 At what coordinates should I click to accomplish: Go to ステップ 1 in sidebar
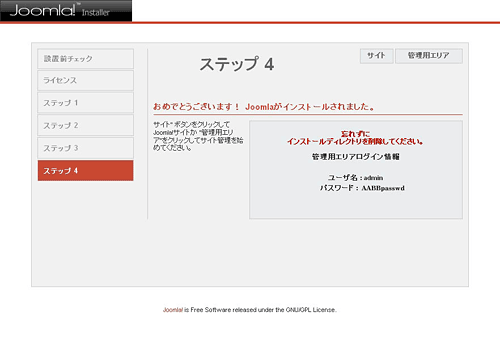[x=85, y=103]
